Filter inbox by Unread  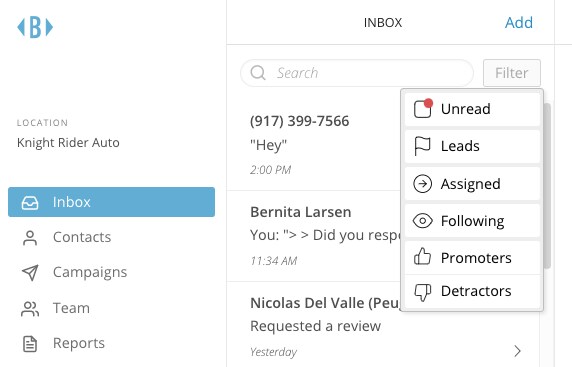(472, 109)
